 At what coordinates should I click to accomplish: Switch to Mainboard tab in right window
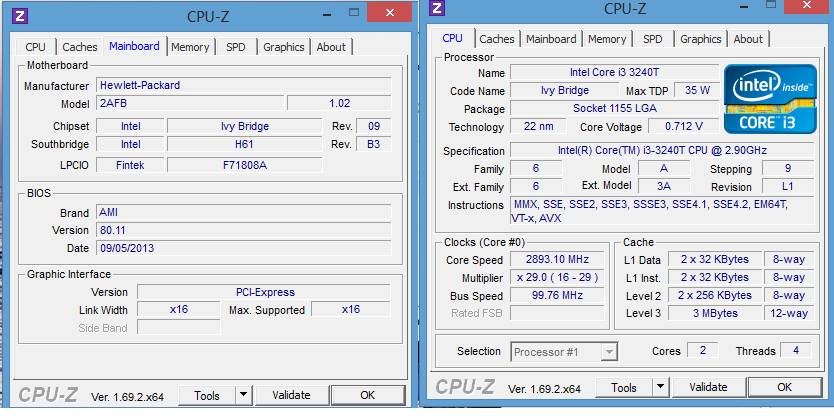(x=551, y=39)
